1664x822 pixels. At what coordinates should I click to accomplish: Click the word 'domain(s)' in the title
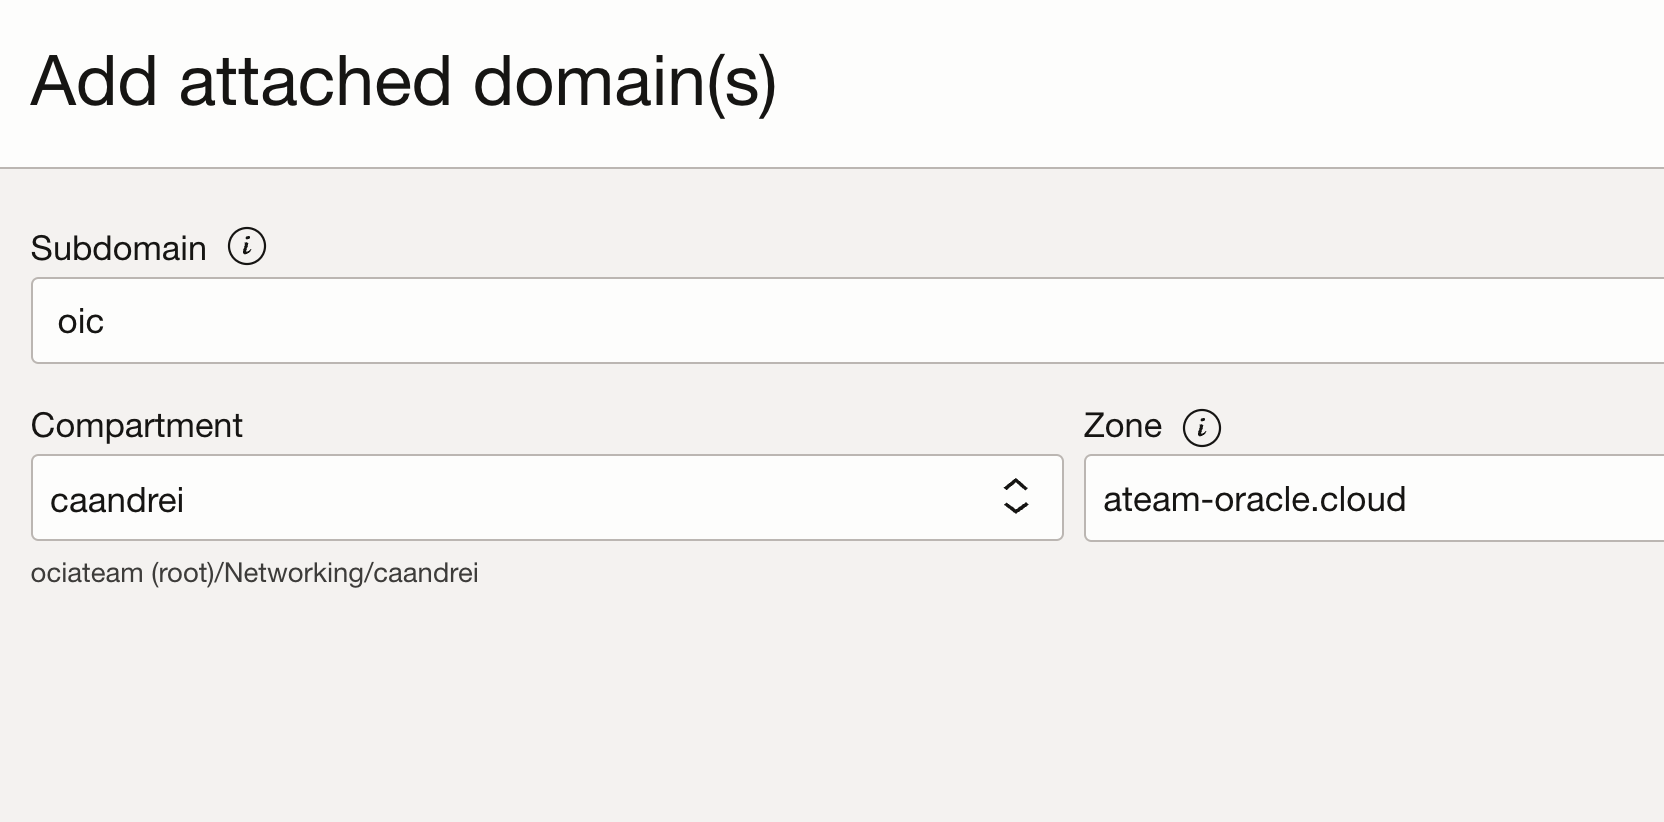click(624, 81)
